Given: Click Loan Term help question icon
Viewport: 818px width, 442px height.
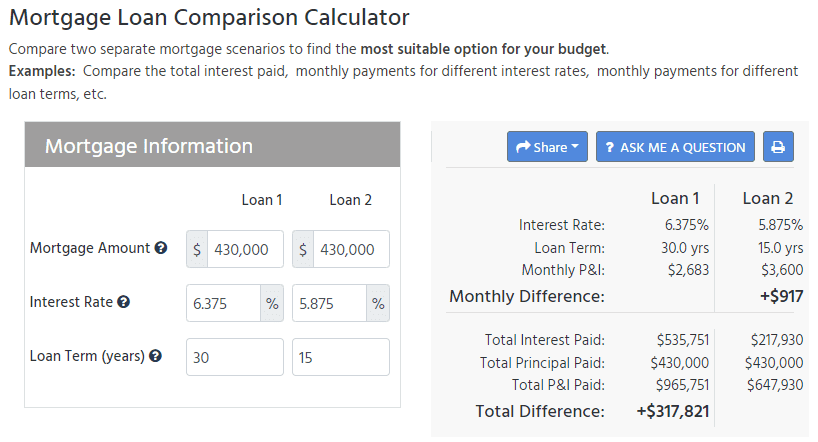Looking at the screenshot, I should 156,355.
